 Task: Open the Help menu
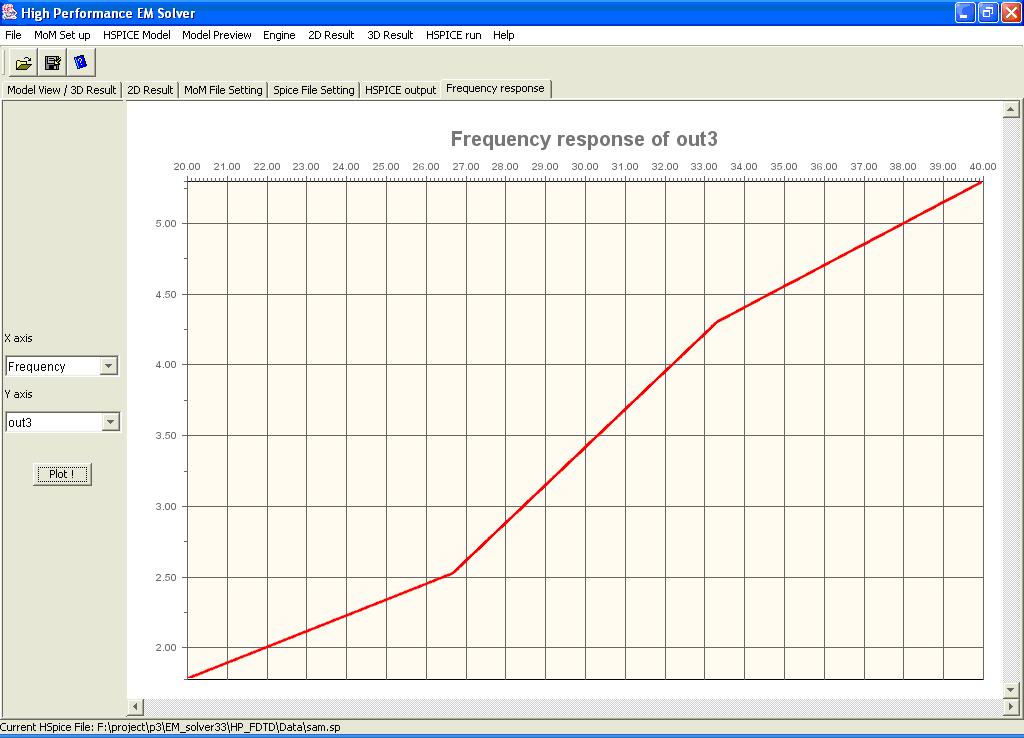click(x=504, y=35)
